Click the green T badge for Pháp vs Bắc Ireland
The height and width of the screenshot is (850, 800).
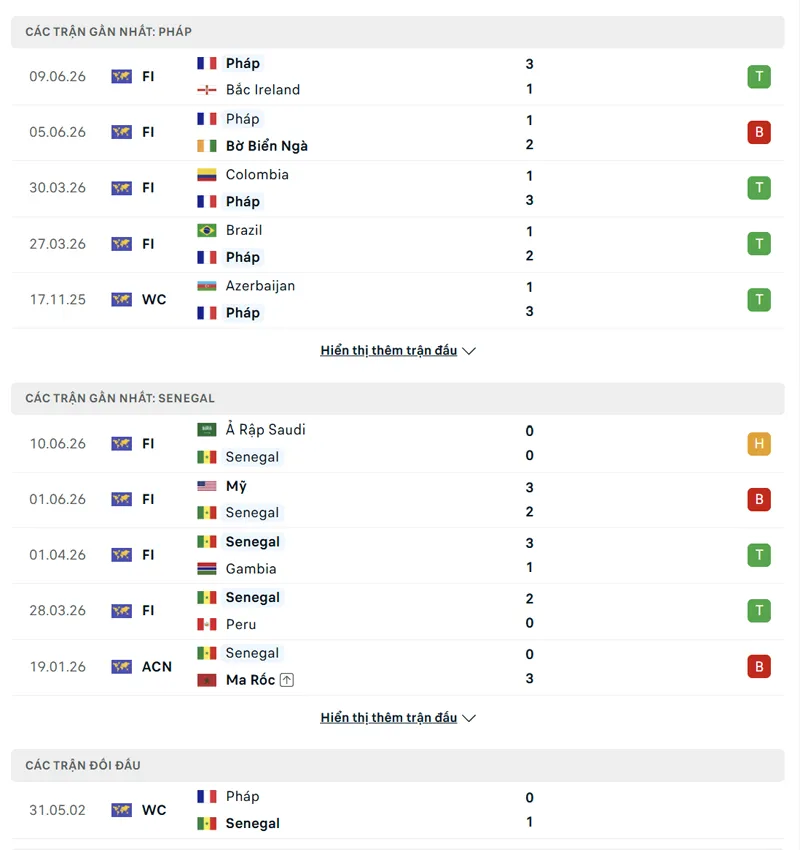pyautogui.click(x=759, y=76)
